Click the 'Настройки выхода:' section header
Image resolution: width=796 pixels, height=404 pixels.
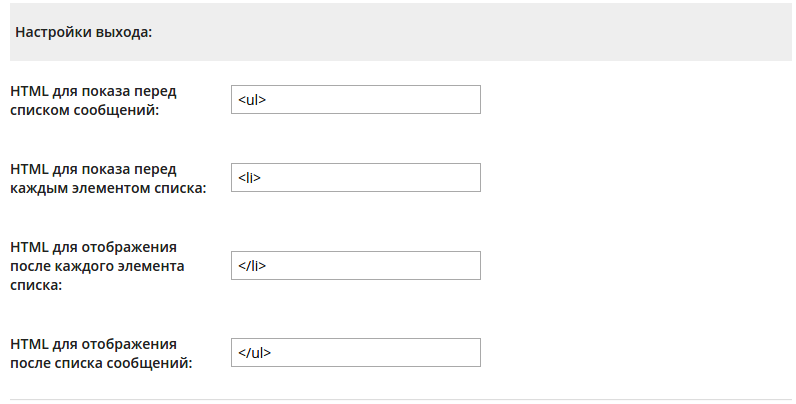tap(83, 32)
